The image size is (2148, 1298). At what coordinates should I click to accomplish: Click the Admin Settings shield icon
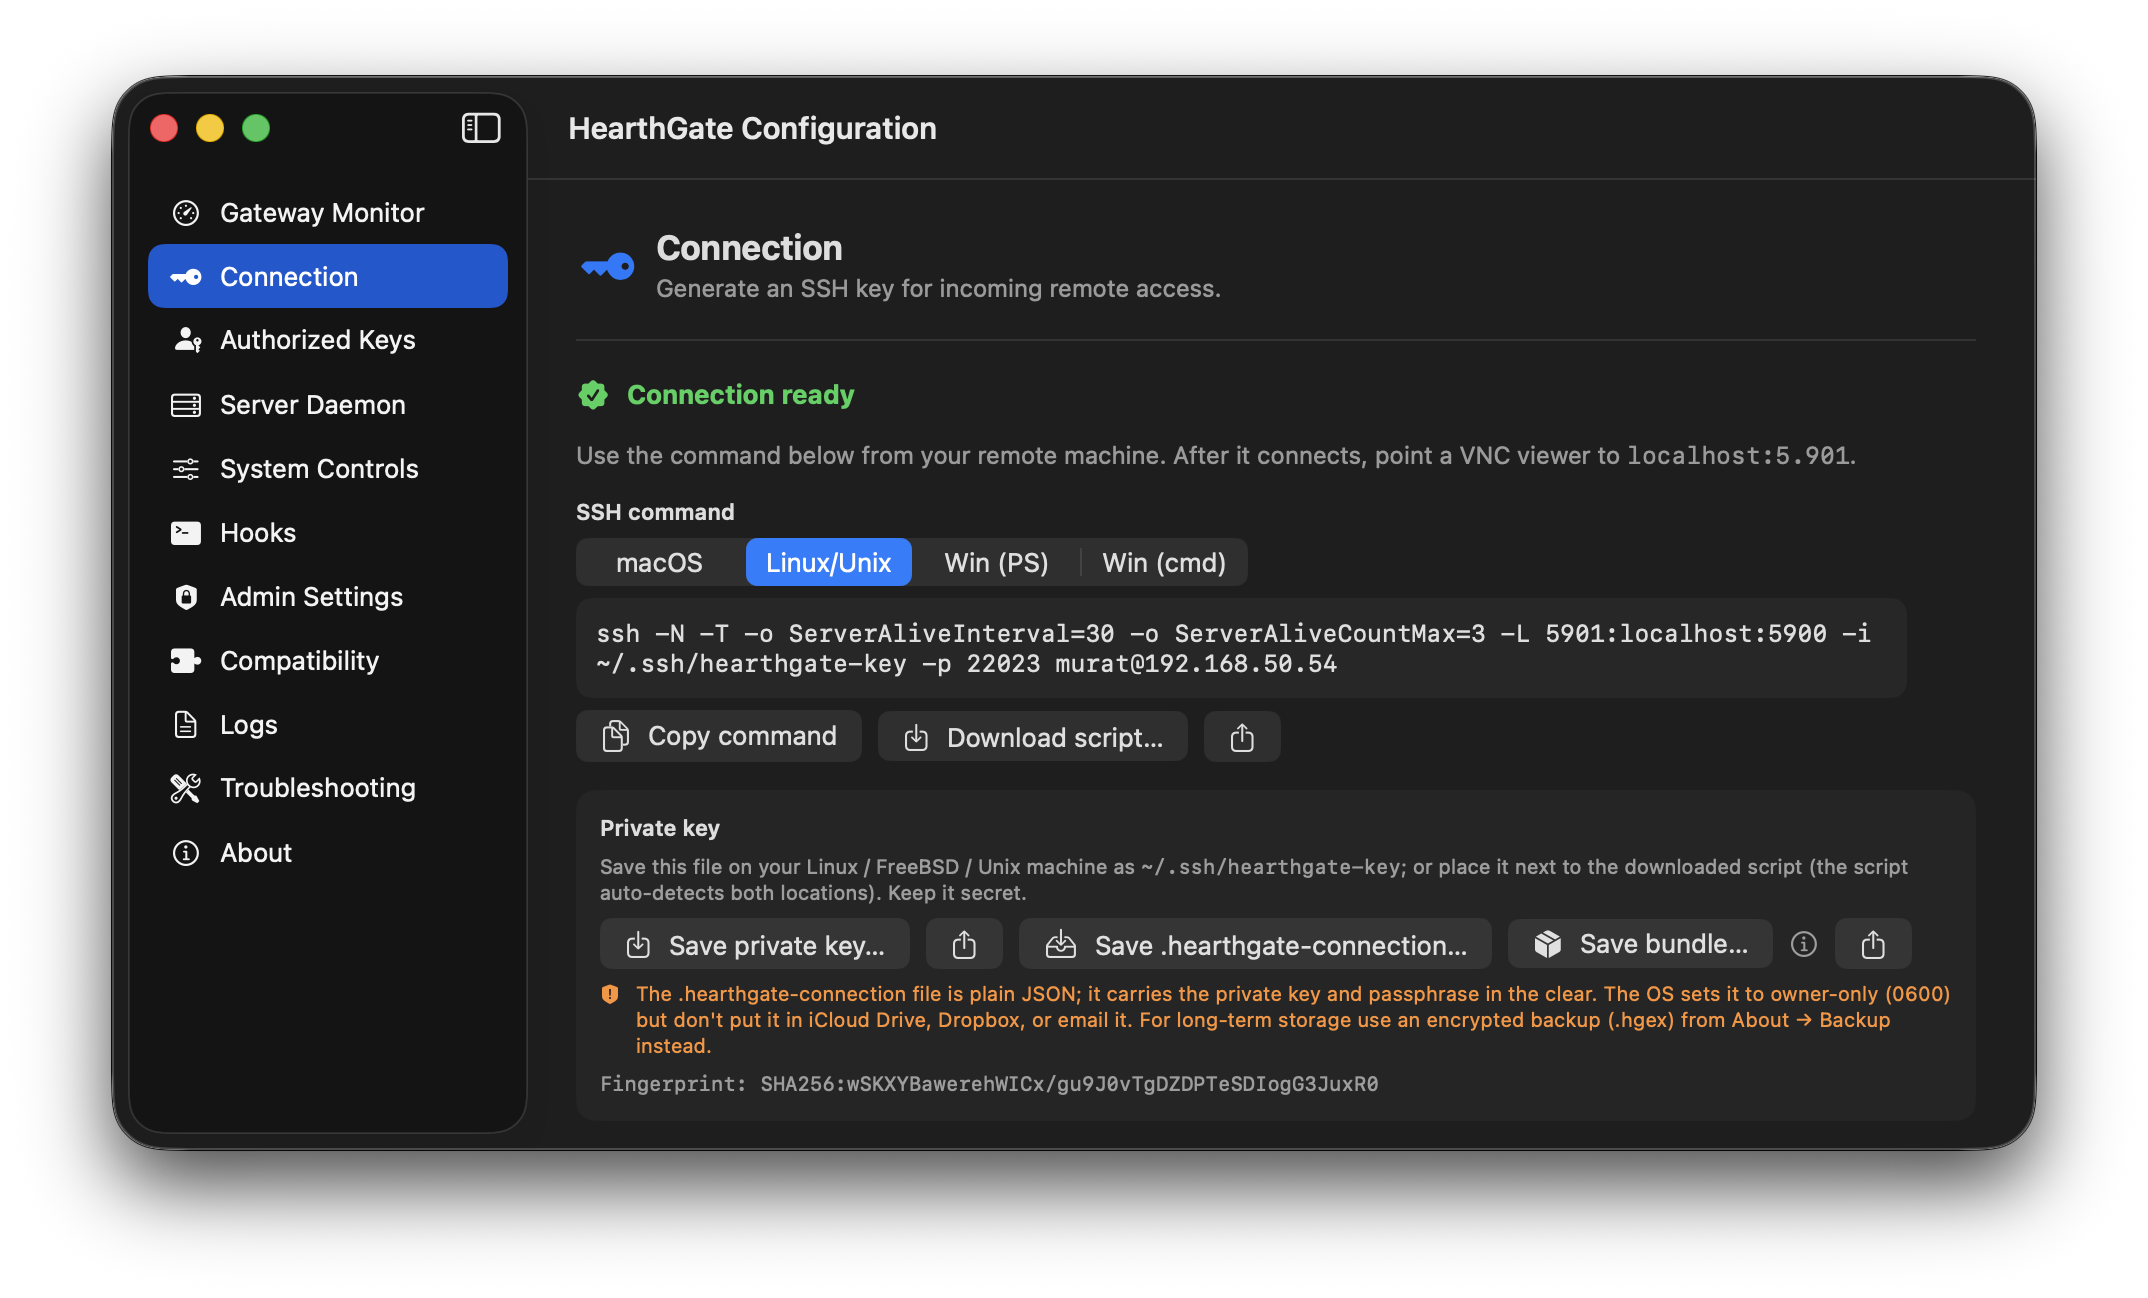click(186, 596)
